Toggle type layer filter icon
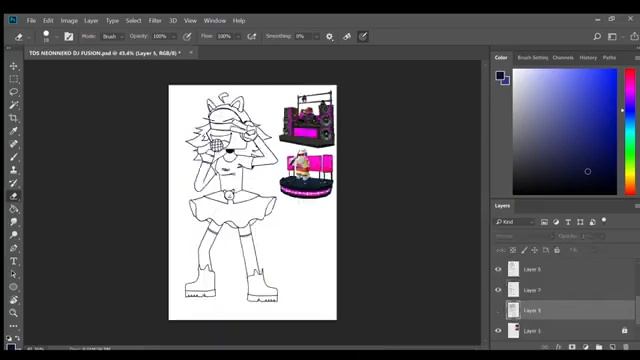640x360 pixels. tap(568, 222)
